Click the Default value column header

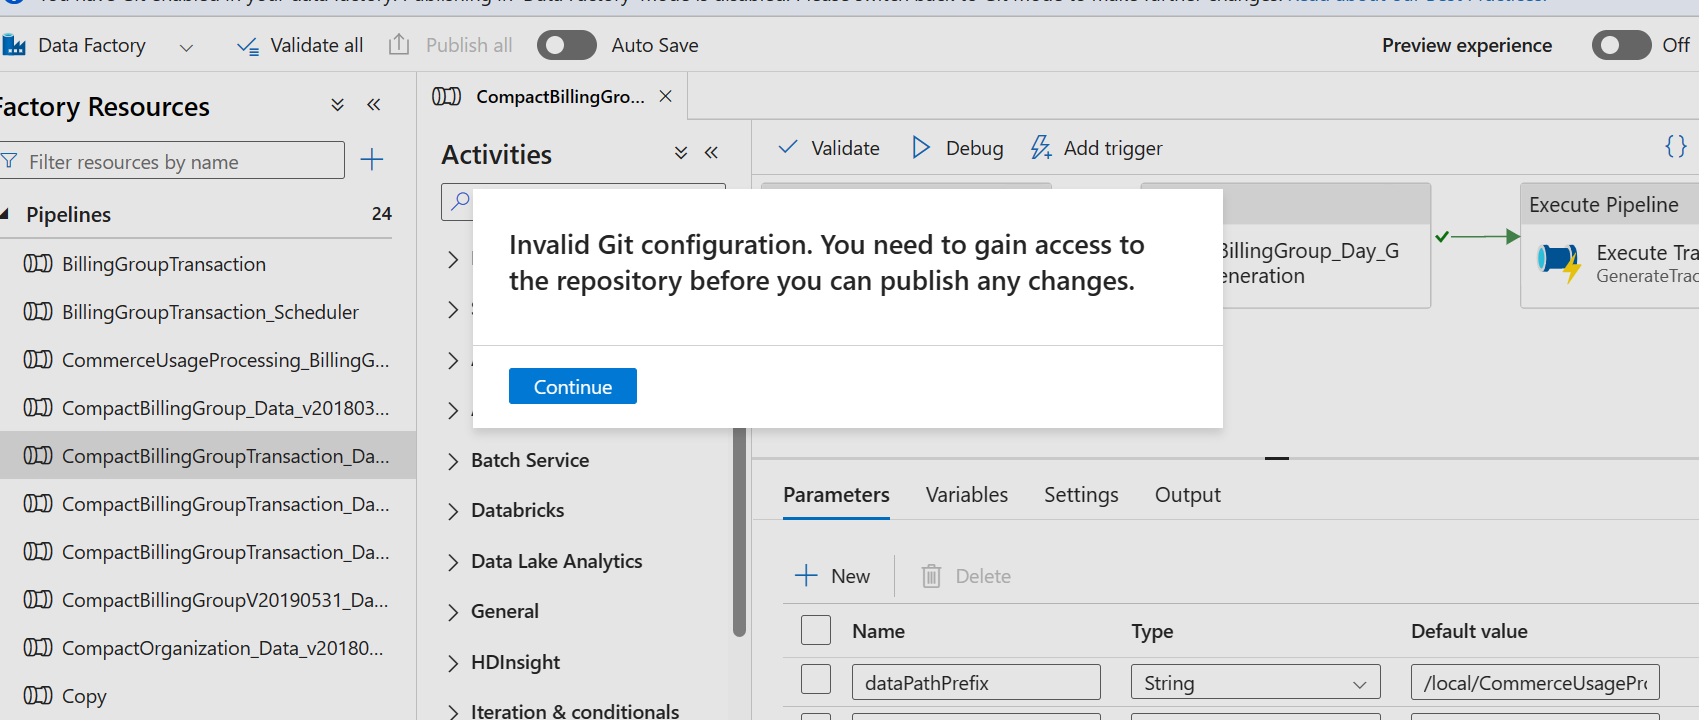tap(1469, 631)
